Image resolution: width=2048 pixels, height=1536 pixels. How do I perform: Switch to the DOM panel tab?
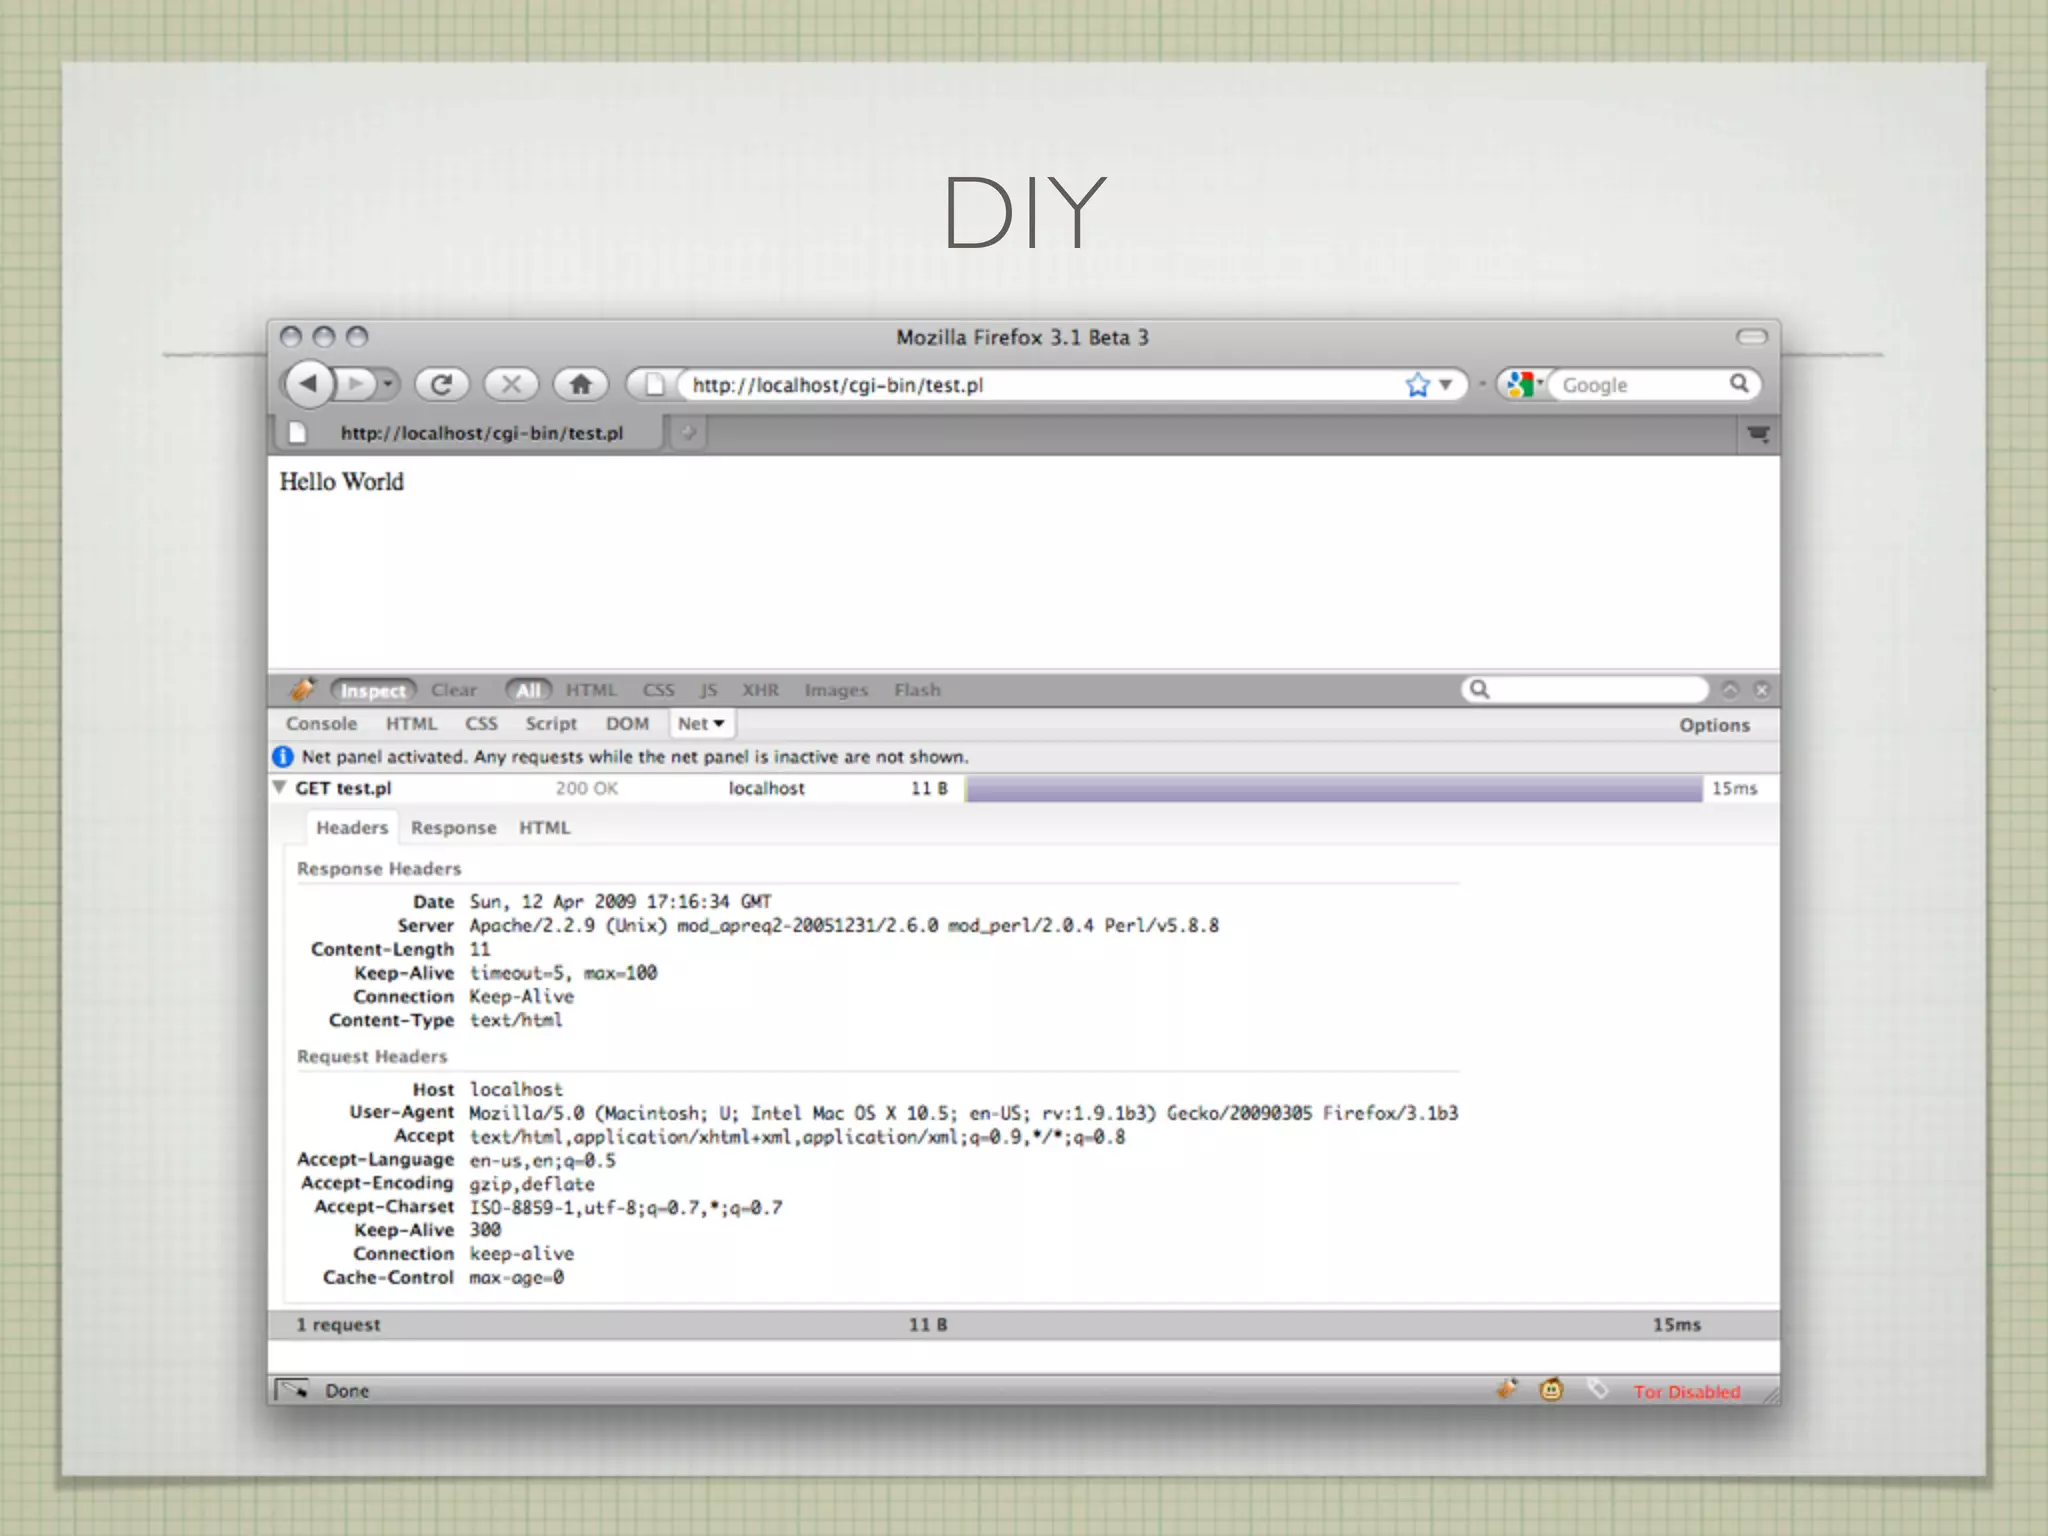627,724
